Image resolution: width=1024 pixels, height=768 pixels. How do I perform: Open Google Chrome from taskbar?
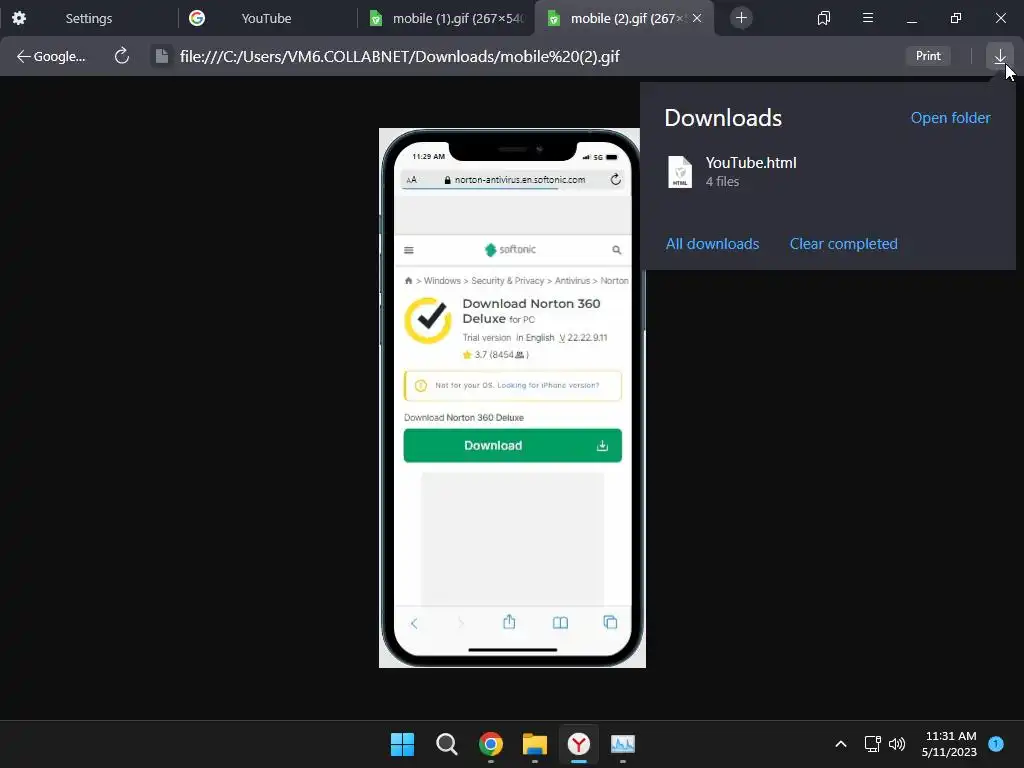pyautogui.click(x=490, y=744)
